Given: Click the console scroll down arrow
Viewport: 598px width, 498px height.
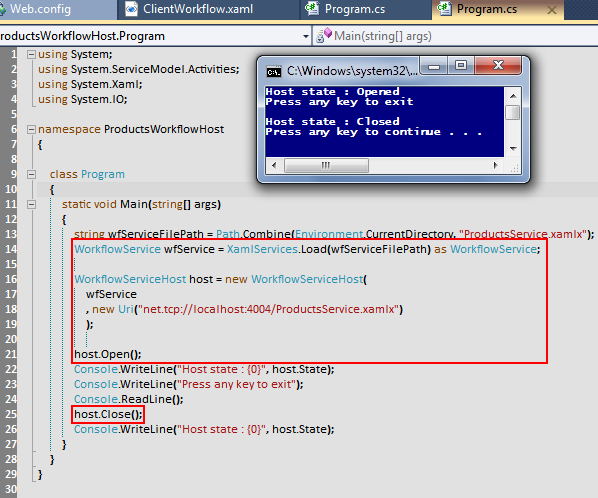Looking at the screenshot, I should 513,149.
